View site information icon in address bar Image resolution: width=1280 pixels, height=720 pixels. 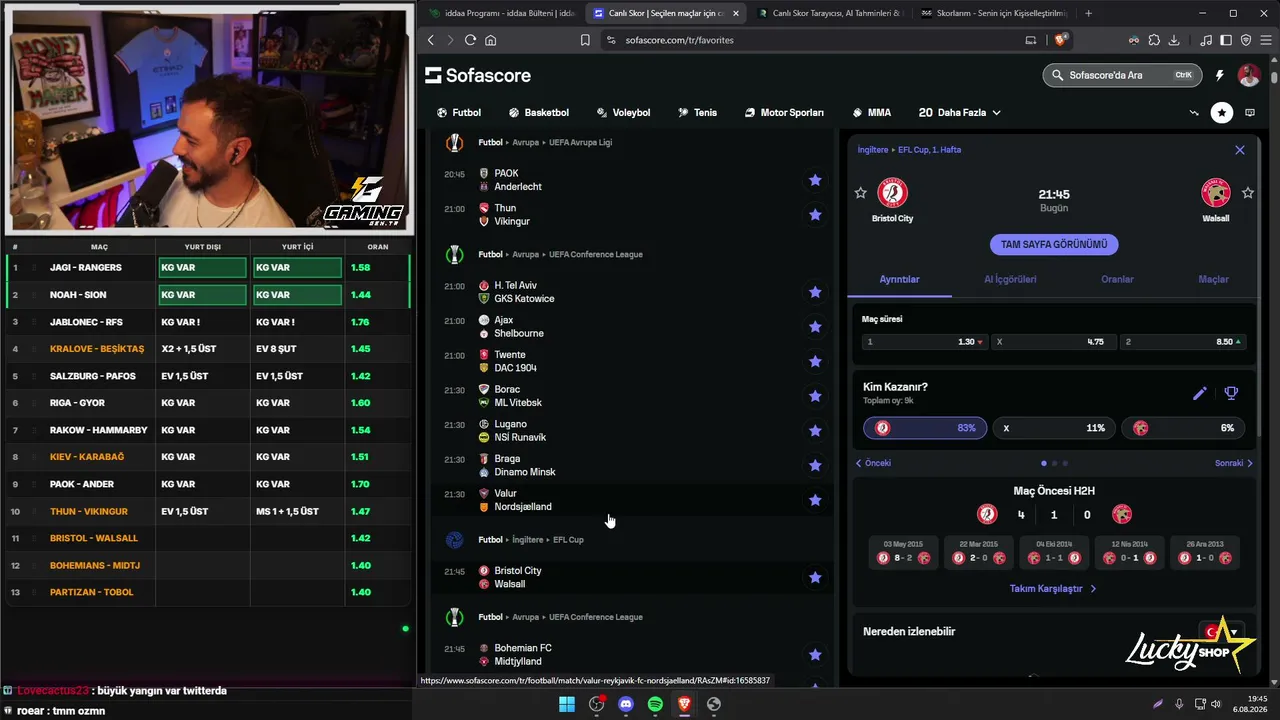point(611,40)
